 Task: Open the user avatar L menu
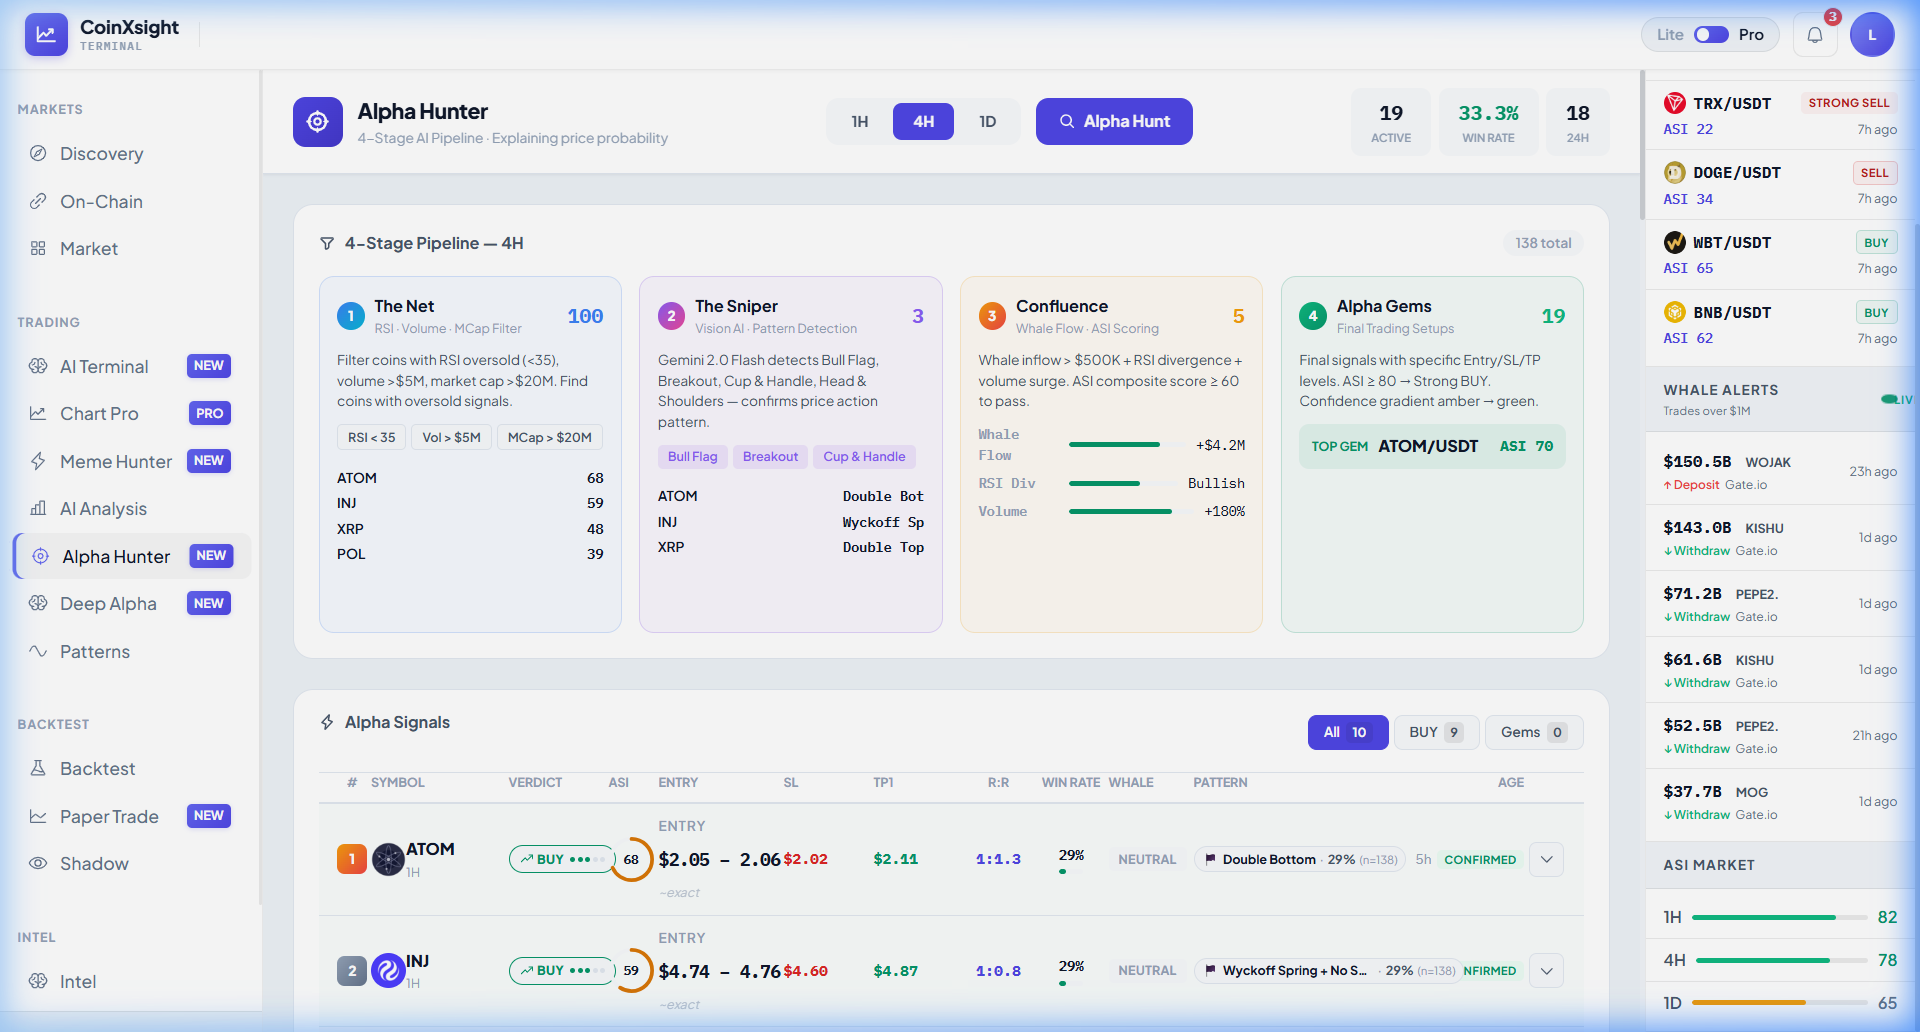click(x=1872, y=35)
